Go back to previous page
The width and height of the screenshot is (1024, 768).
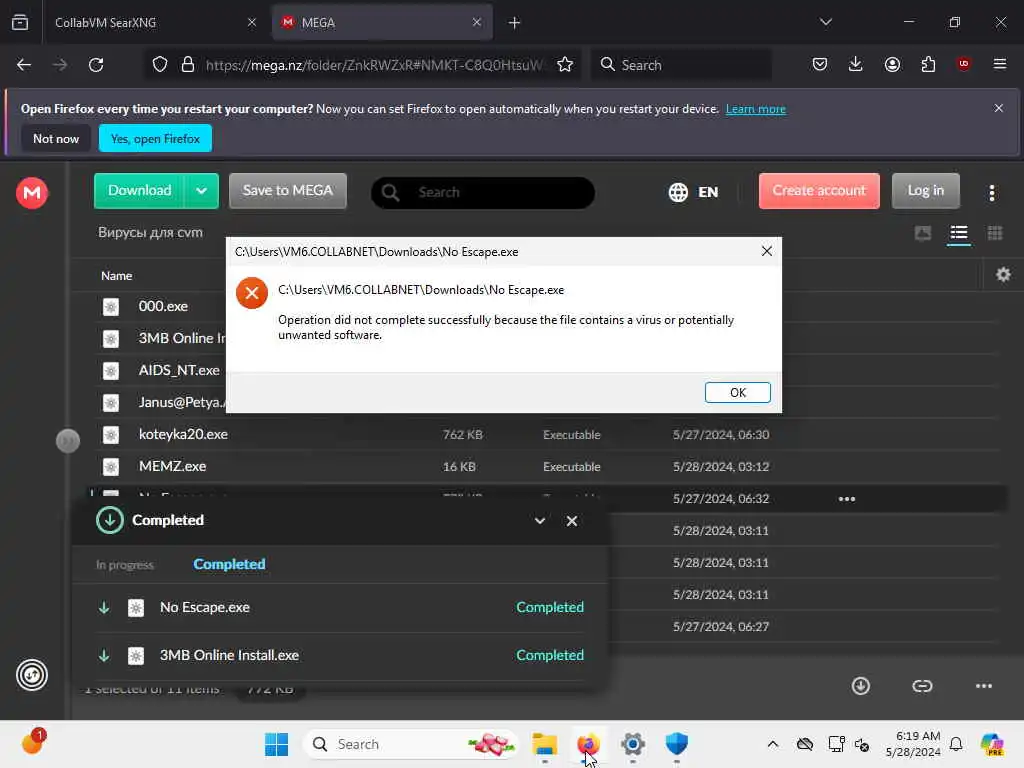point(24,65)
